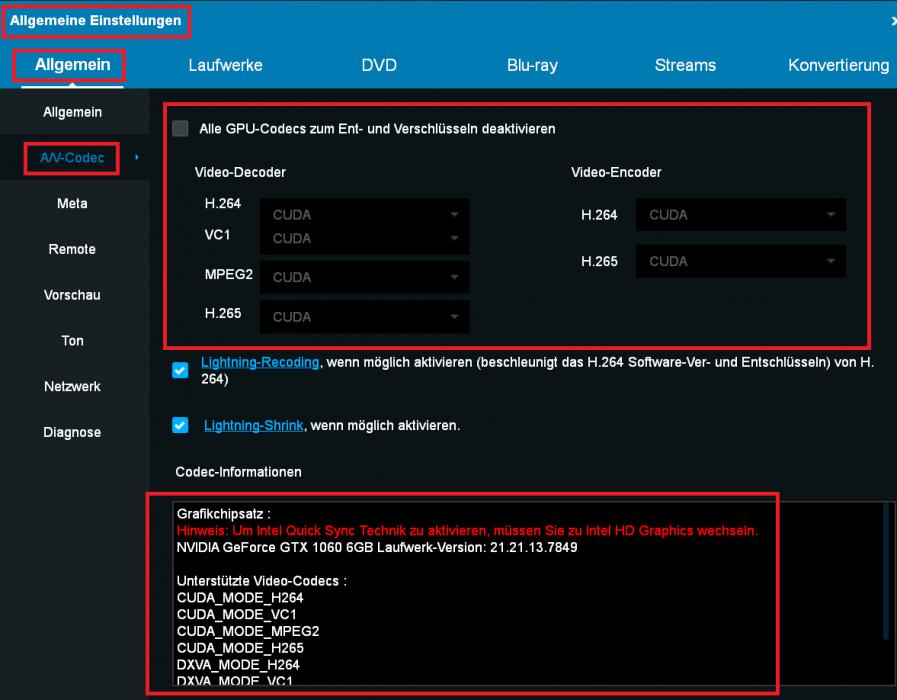Switch to the Blu-ray tab
897x700 pixels.
[532, 65]
